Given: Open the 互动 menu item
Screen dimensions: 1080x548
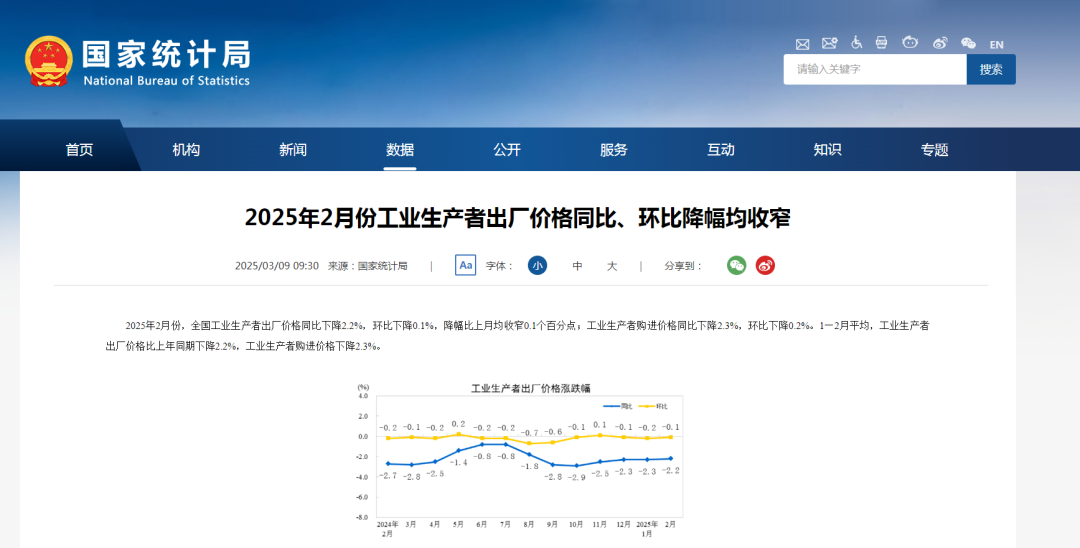Looking at the screenshot, I should click(720, 149).
